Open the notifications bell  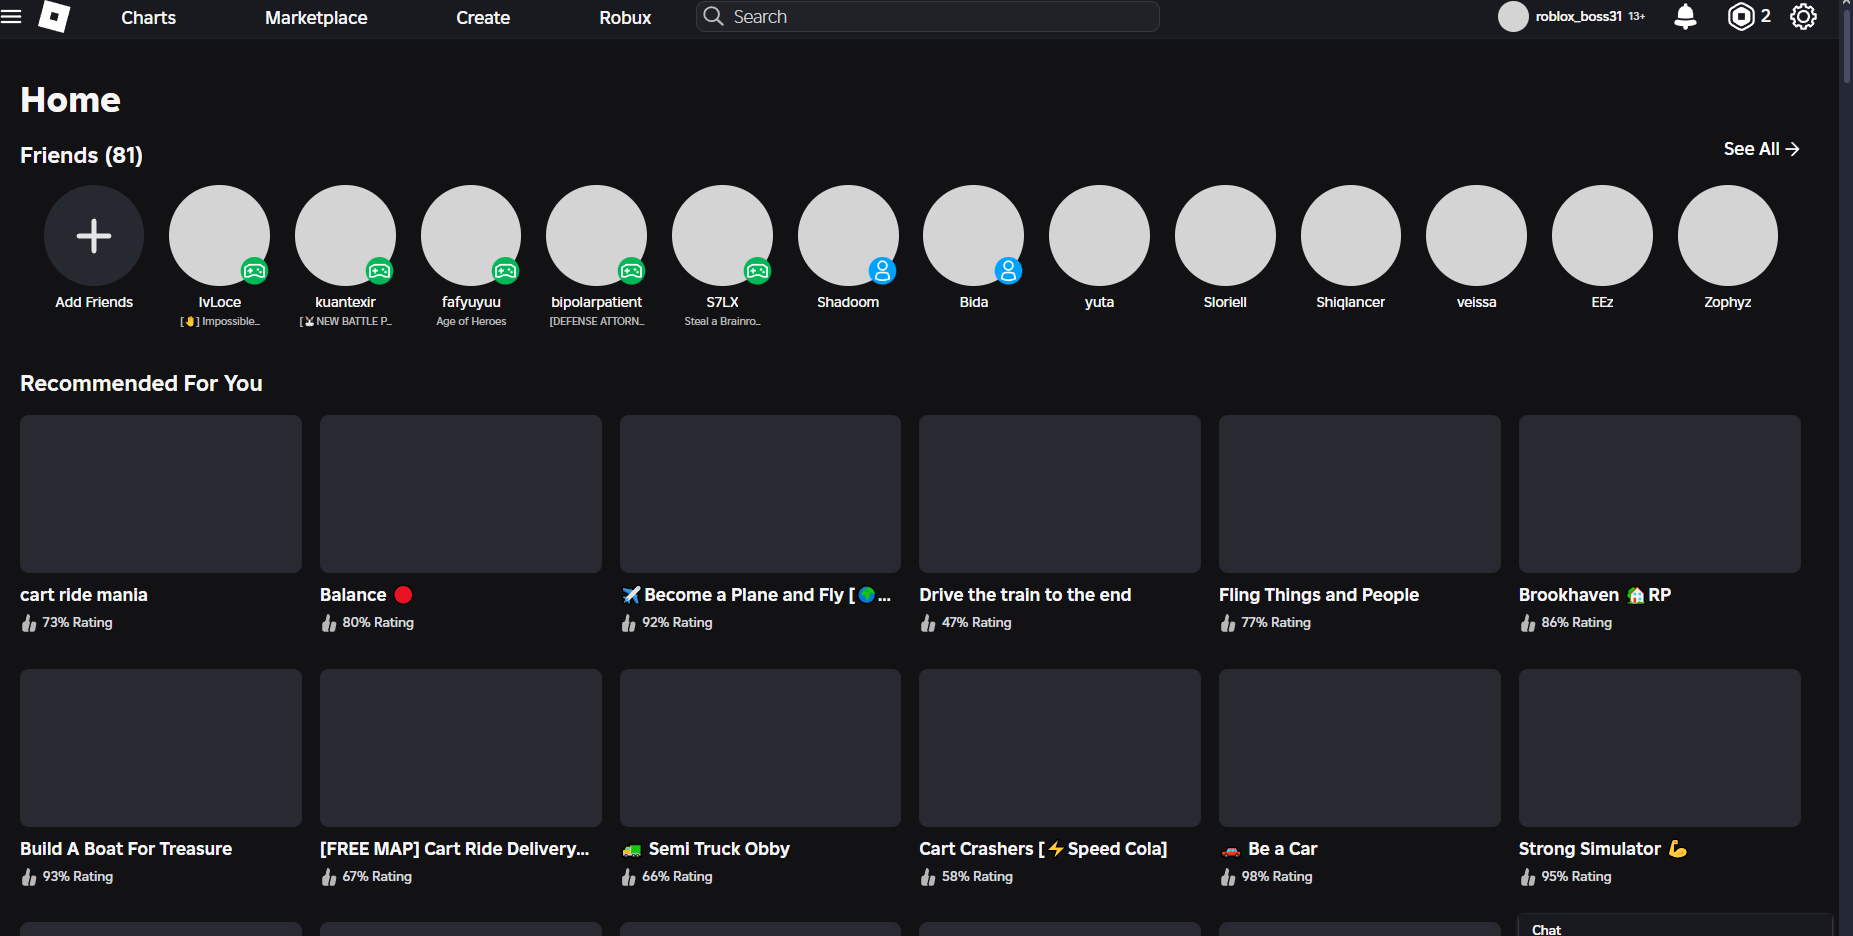[1685, 17]
